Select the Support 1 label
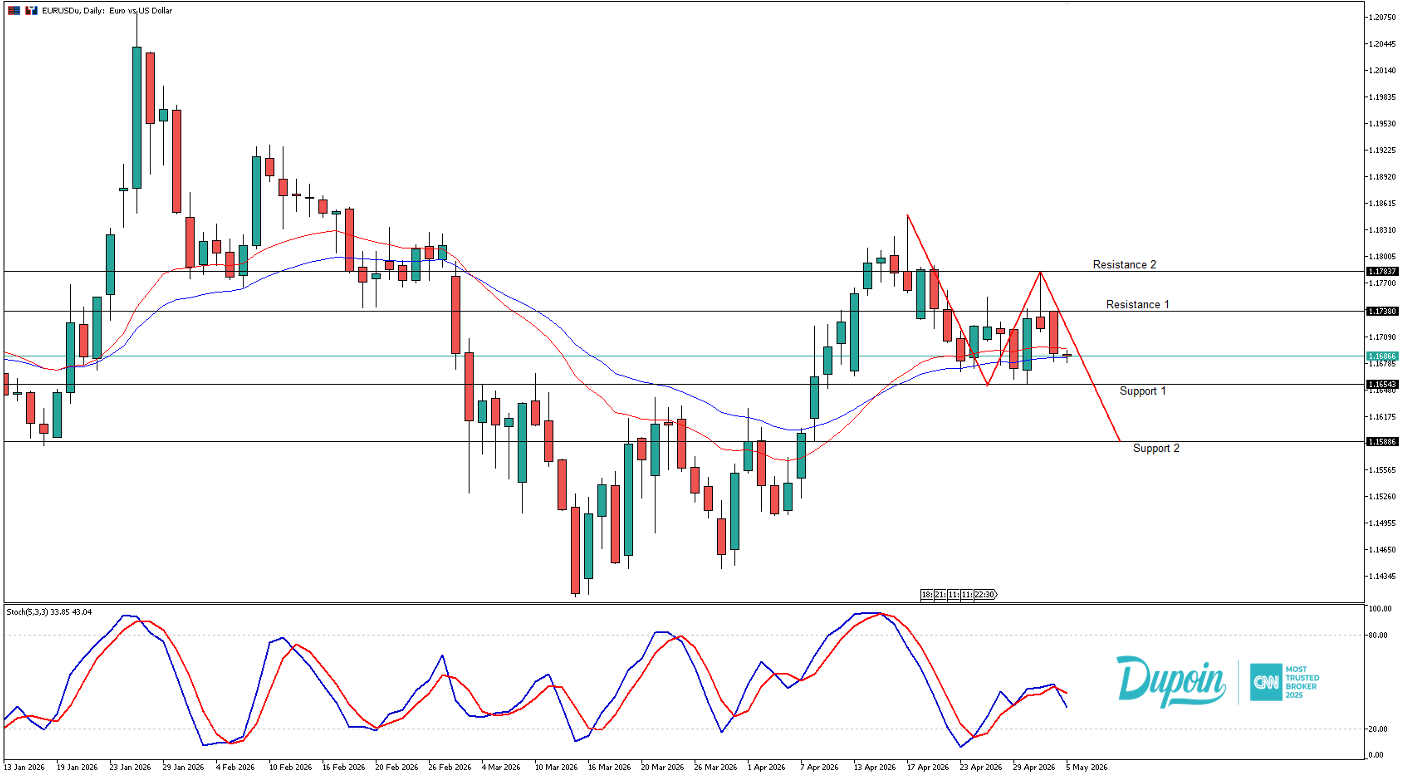1405x780 pixels. coord(1143,391)
